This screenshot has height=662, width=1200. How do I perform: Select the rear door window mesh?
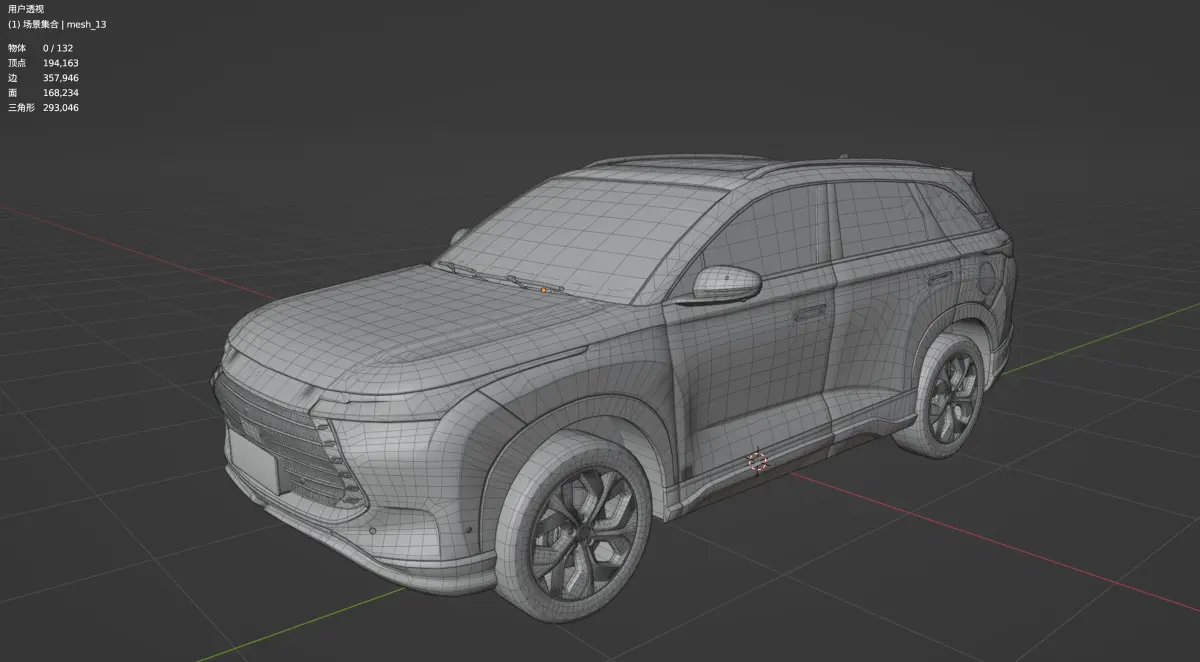click(880, 220)
